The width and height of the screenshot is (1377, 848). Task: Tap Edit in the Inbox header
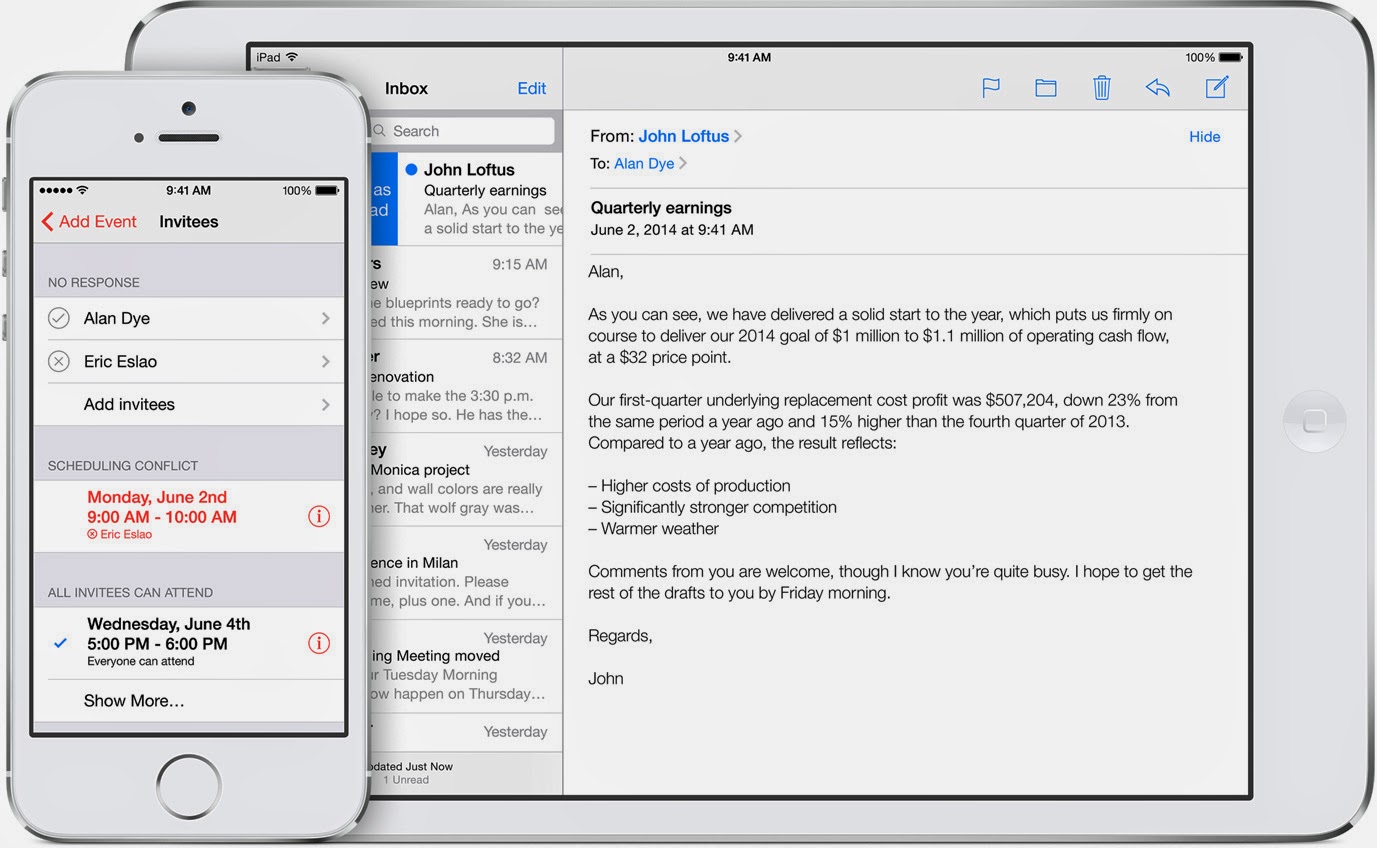click(x=532, y=88)
